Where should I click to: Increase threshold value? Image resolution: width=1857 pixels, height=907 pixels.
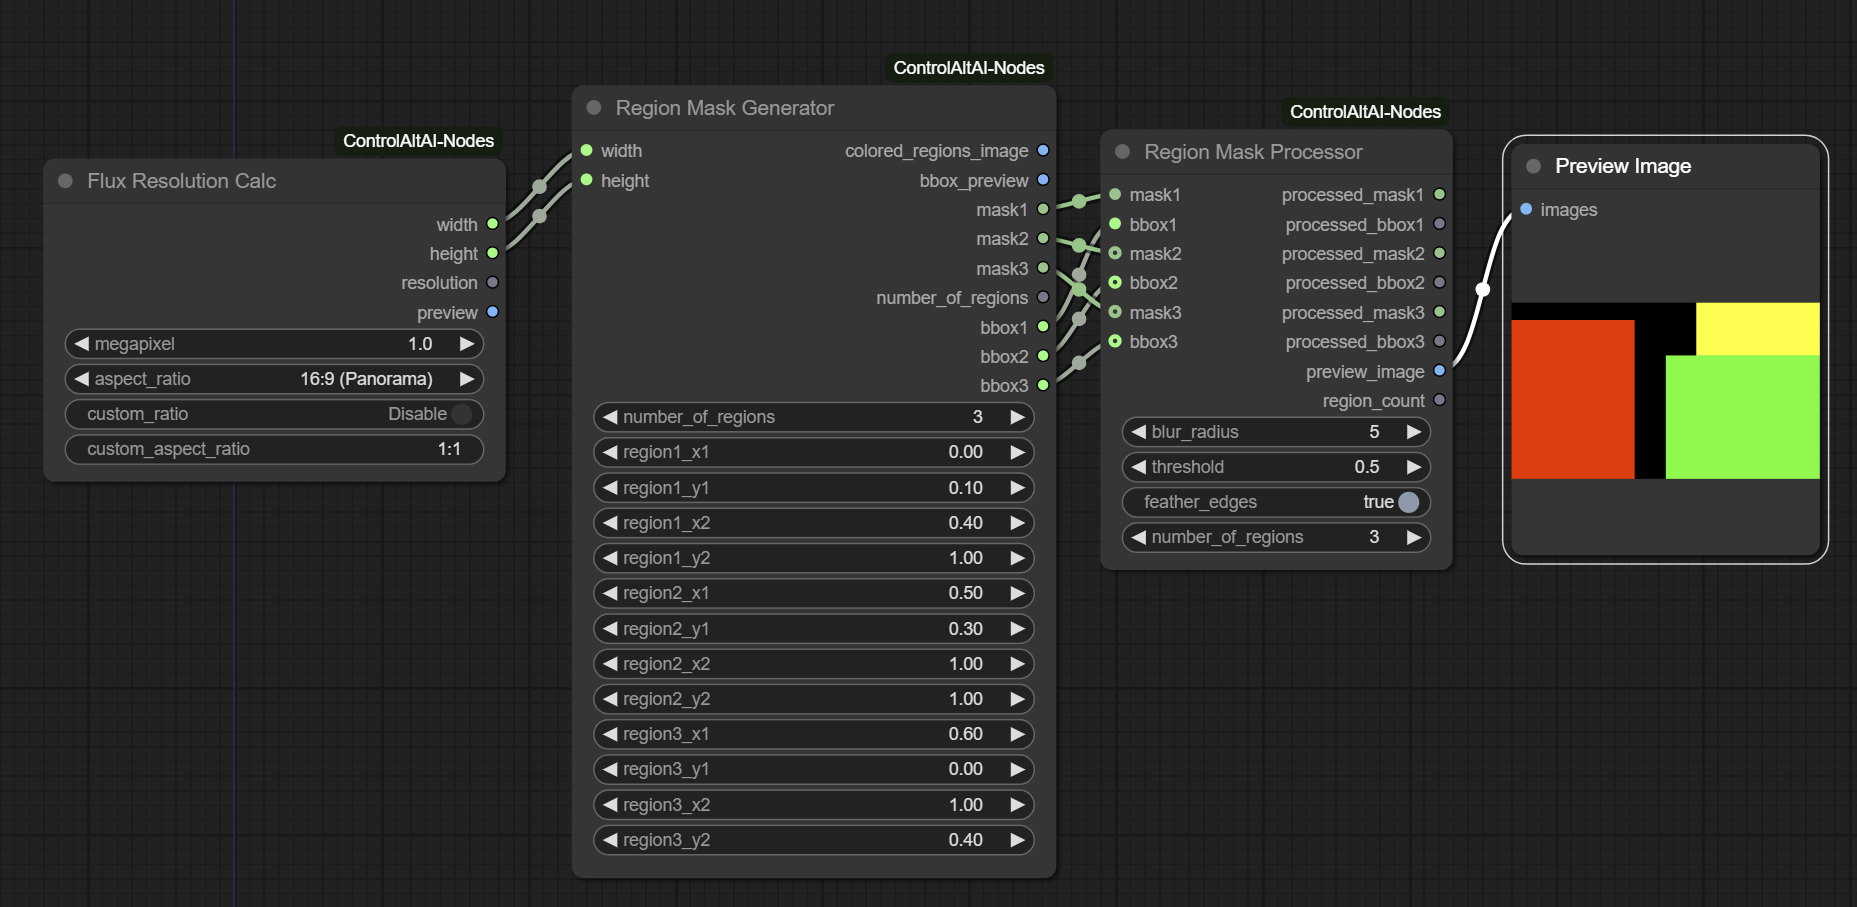(x=1413, y=467)
